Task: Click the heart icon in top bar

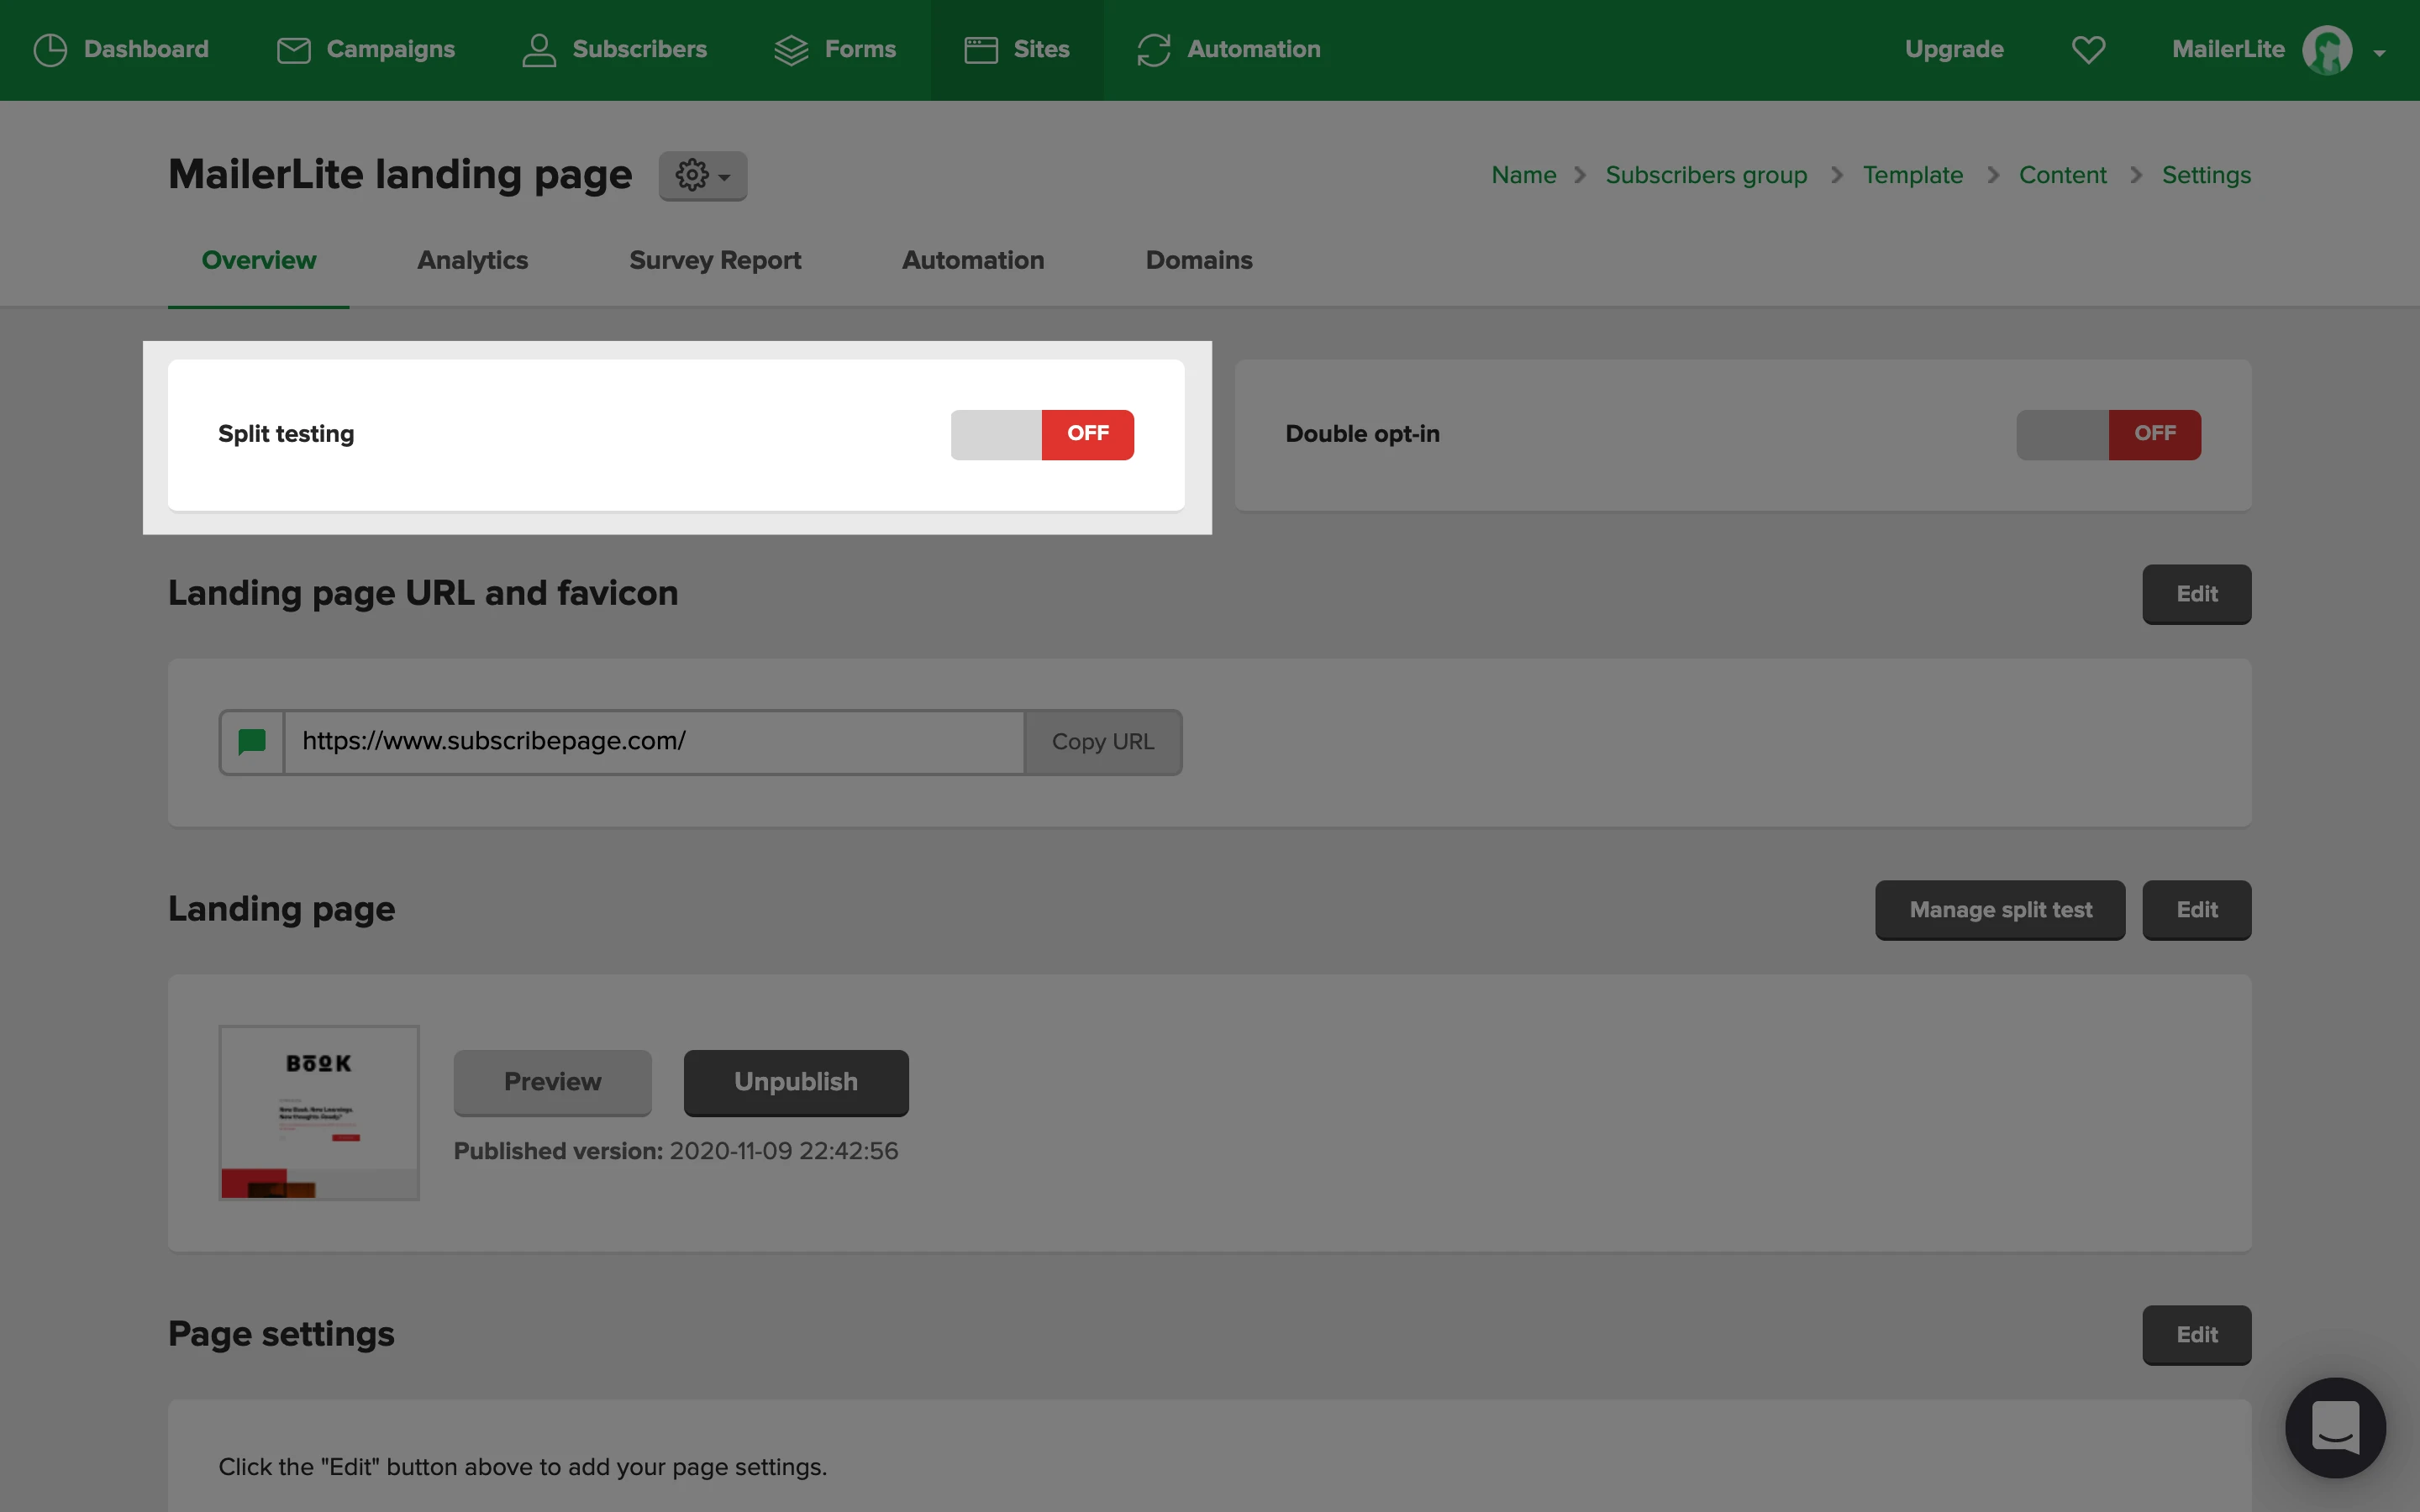Action: tap(2088, 50)
